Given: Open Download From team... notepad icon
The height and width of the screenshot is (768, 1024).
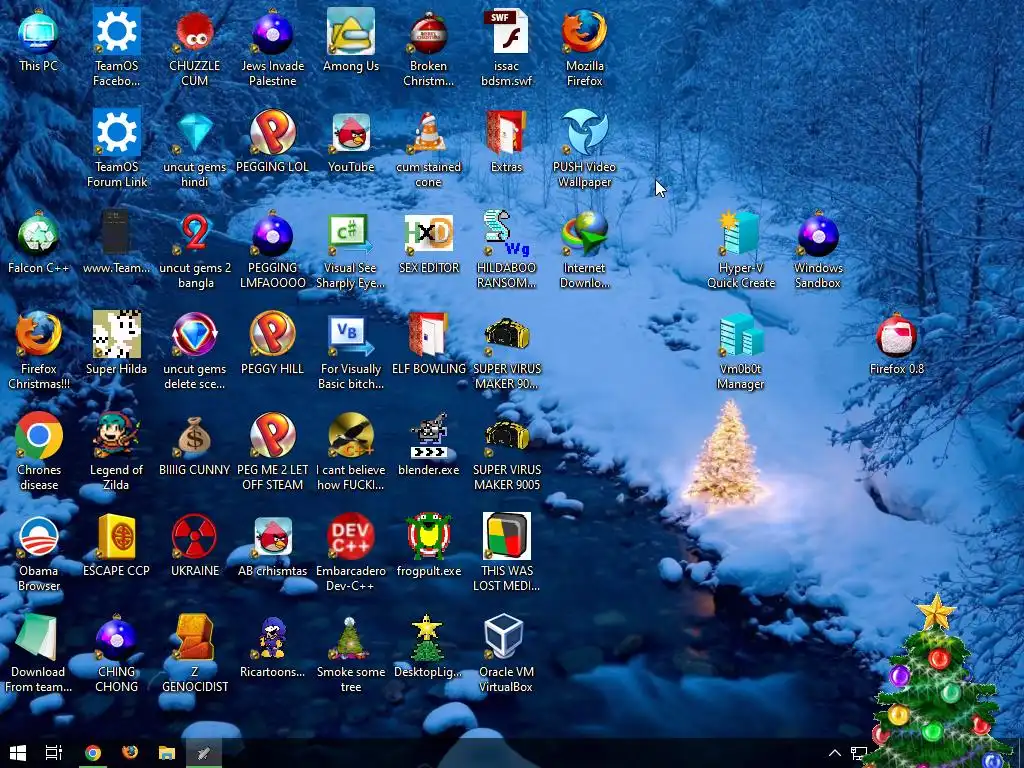Looking at the screenshot, I should [x=37, y=638].
